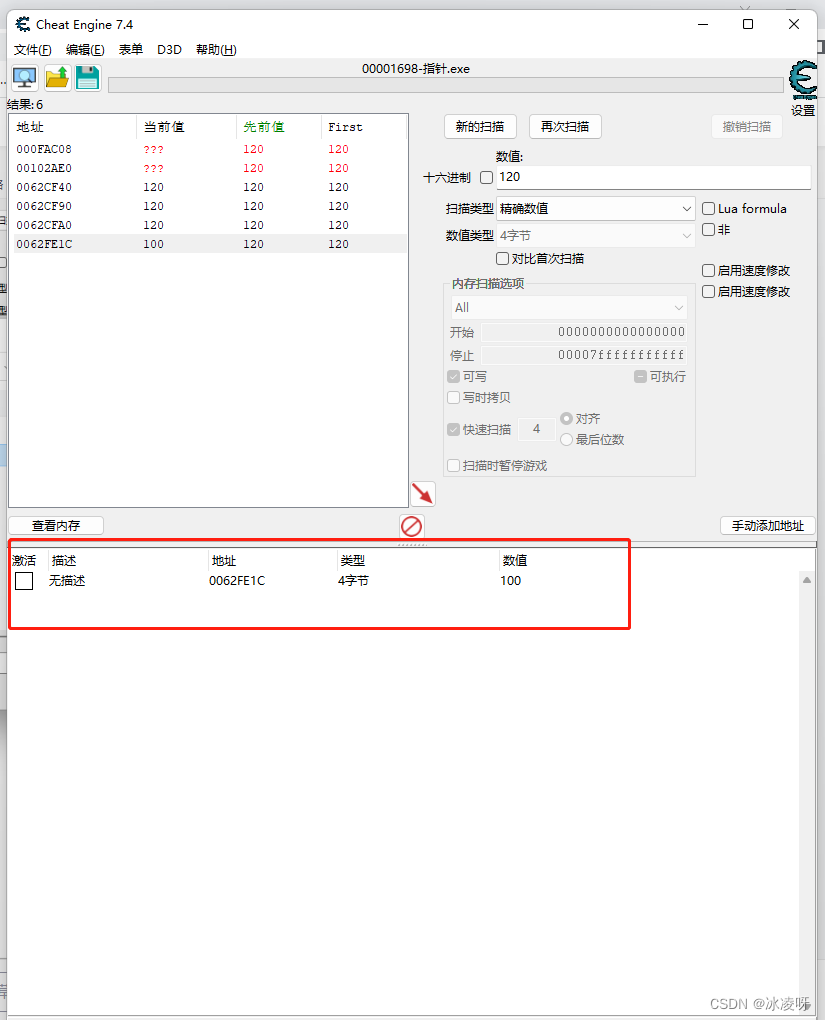Click the First column header
825x1020 pixels.
pyautogui.click(x=364, y=127)
